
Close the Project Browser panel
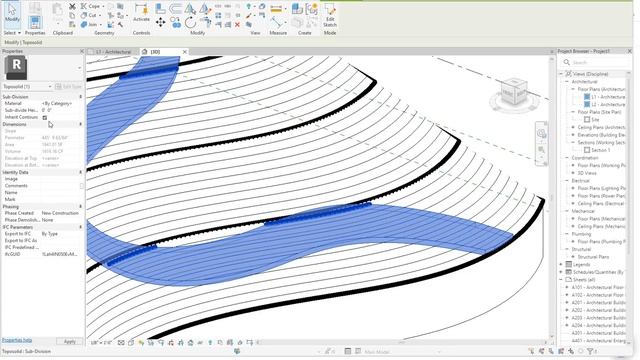(x=629, y=51)
